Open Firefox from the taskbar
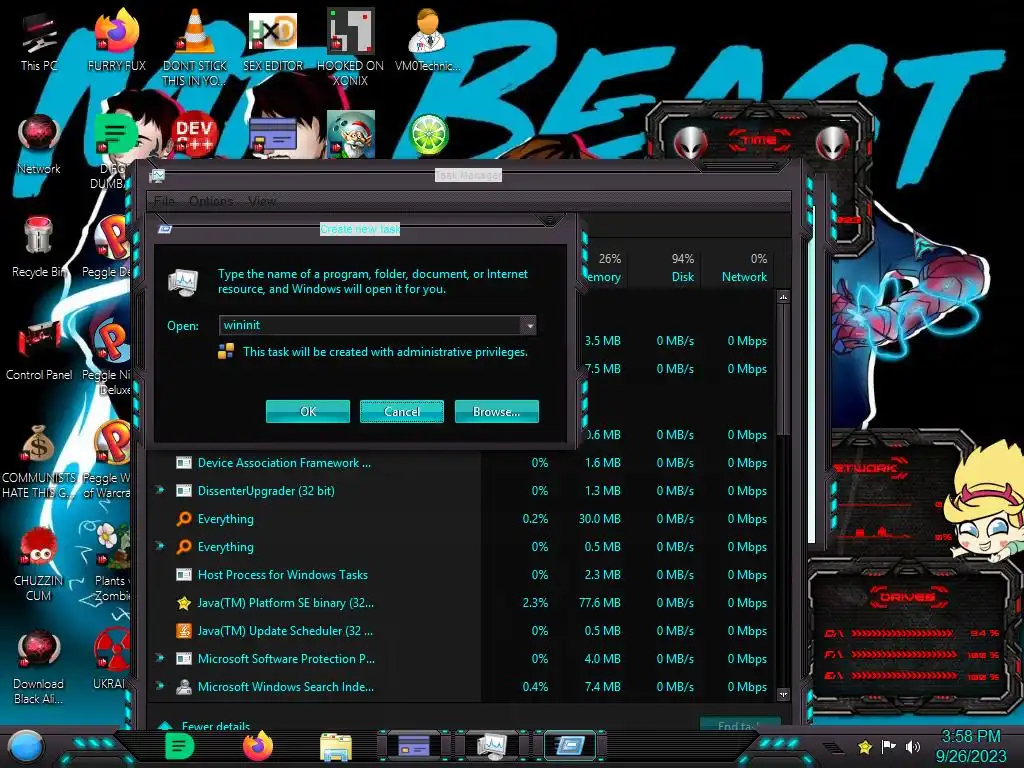Viewport: 1024px width, 768px height. point(258,746)
